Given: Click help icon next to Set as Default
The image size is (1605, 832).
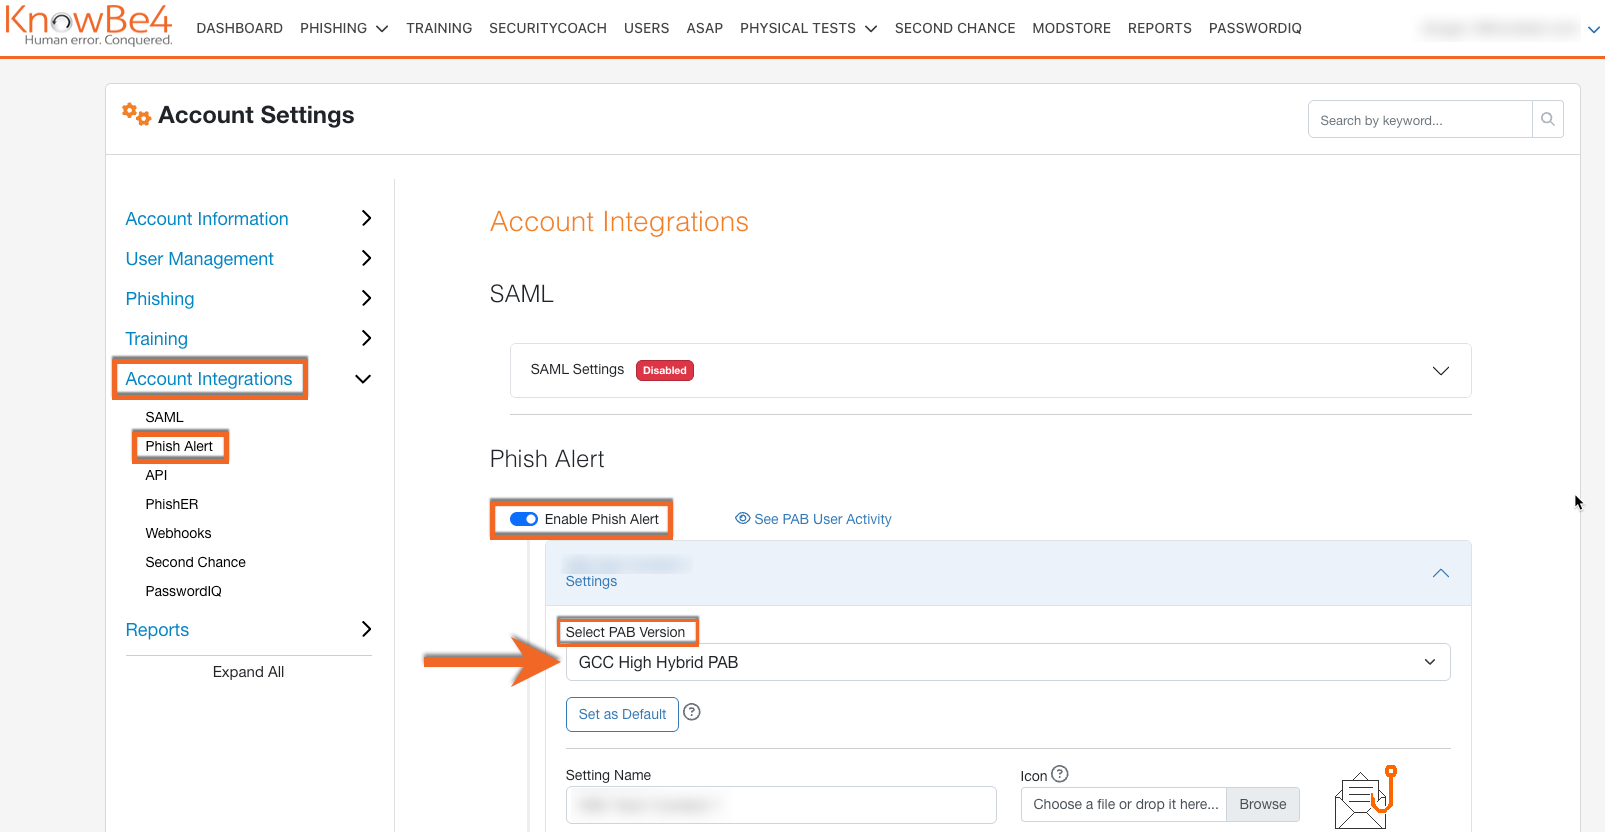Looking at the screenshot, I should [691, 712].
